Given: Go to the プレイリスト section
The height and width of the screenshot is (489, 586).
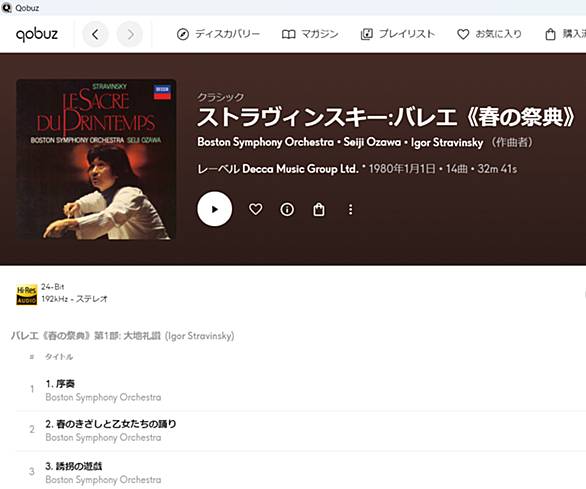Looking at the screenshot, I should pyautogui.click(x=398, y=34).
